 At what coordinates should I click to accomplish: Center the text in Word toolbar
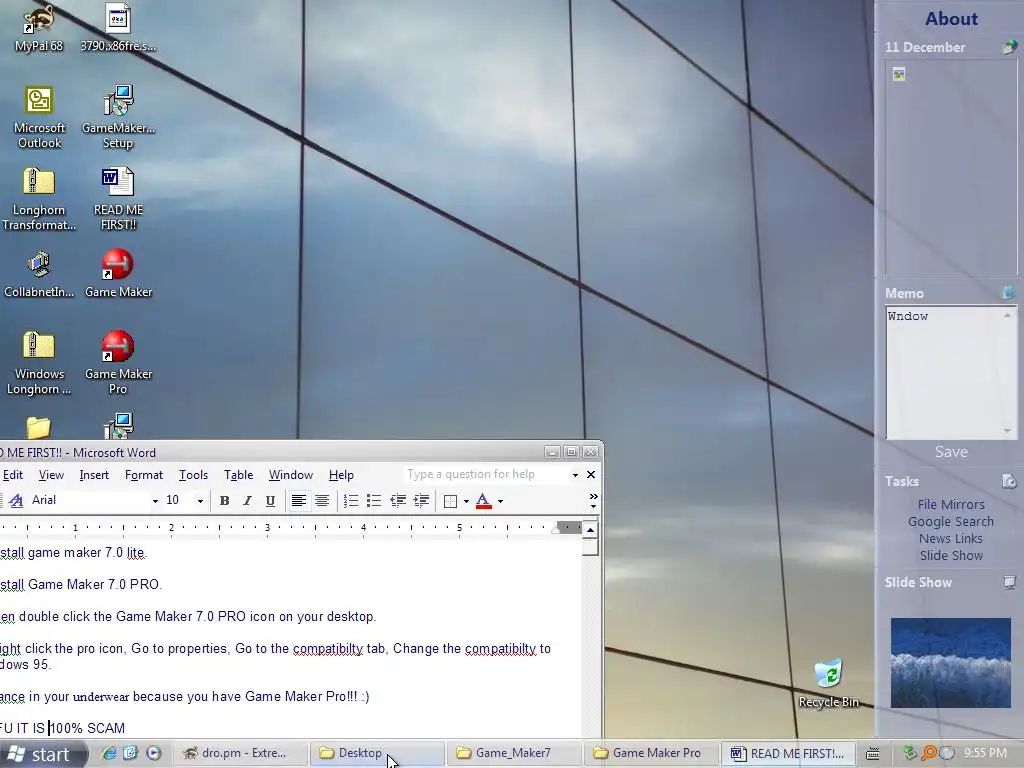tap(322, 501)
